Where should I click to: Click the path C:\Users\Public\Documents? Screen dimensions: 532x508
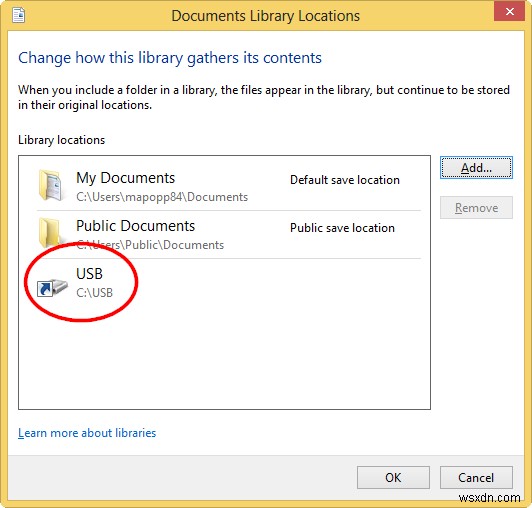tap(150, 245)
